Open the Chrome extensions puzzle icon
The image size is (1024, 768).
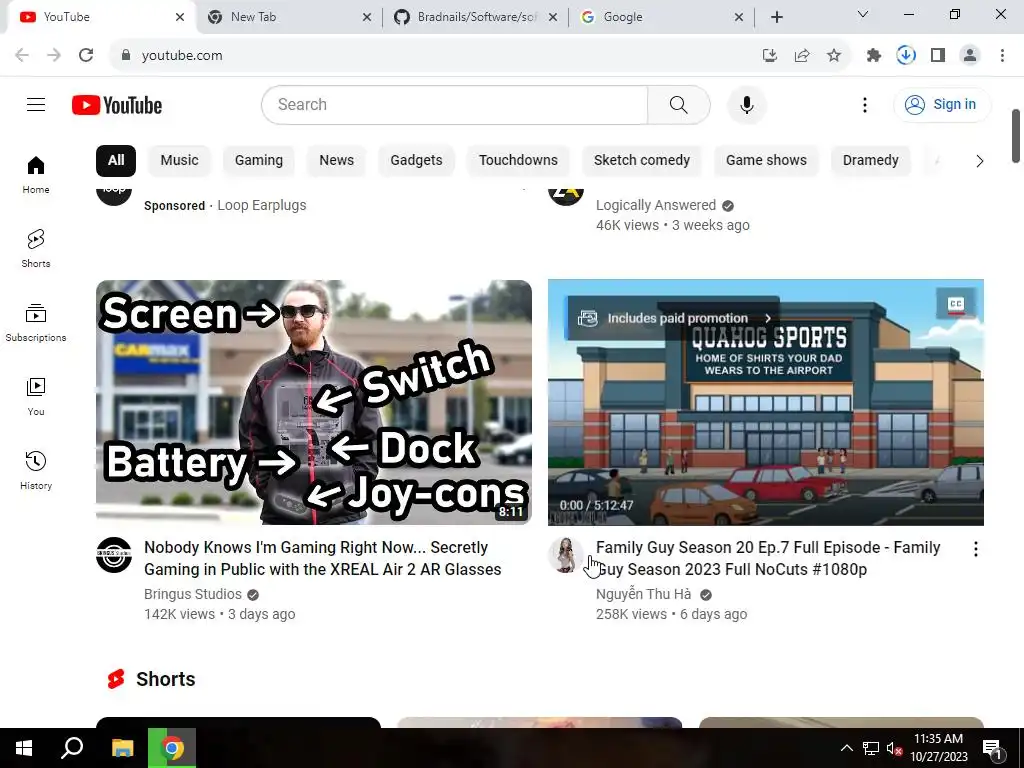coord(873,56)
